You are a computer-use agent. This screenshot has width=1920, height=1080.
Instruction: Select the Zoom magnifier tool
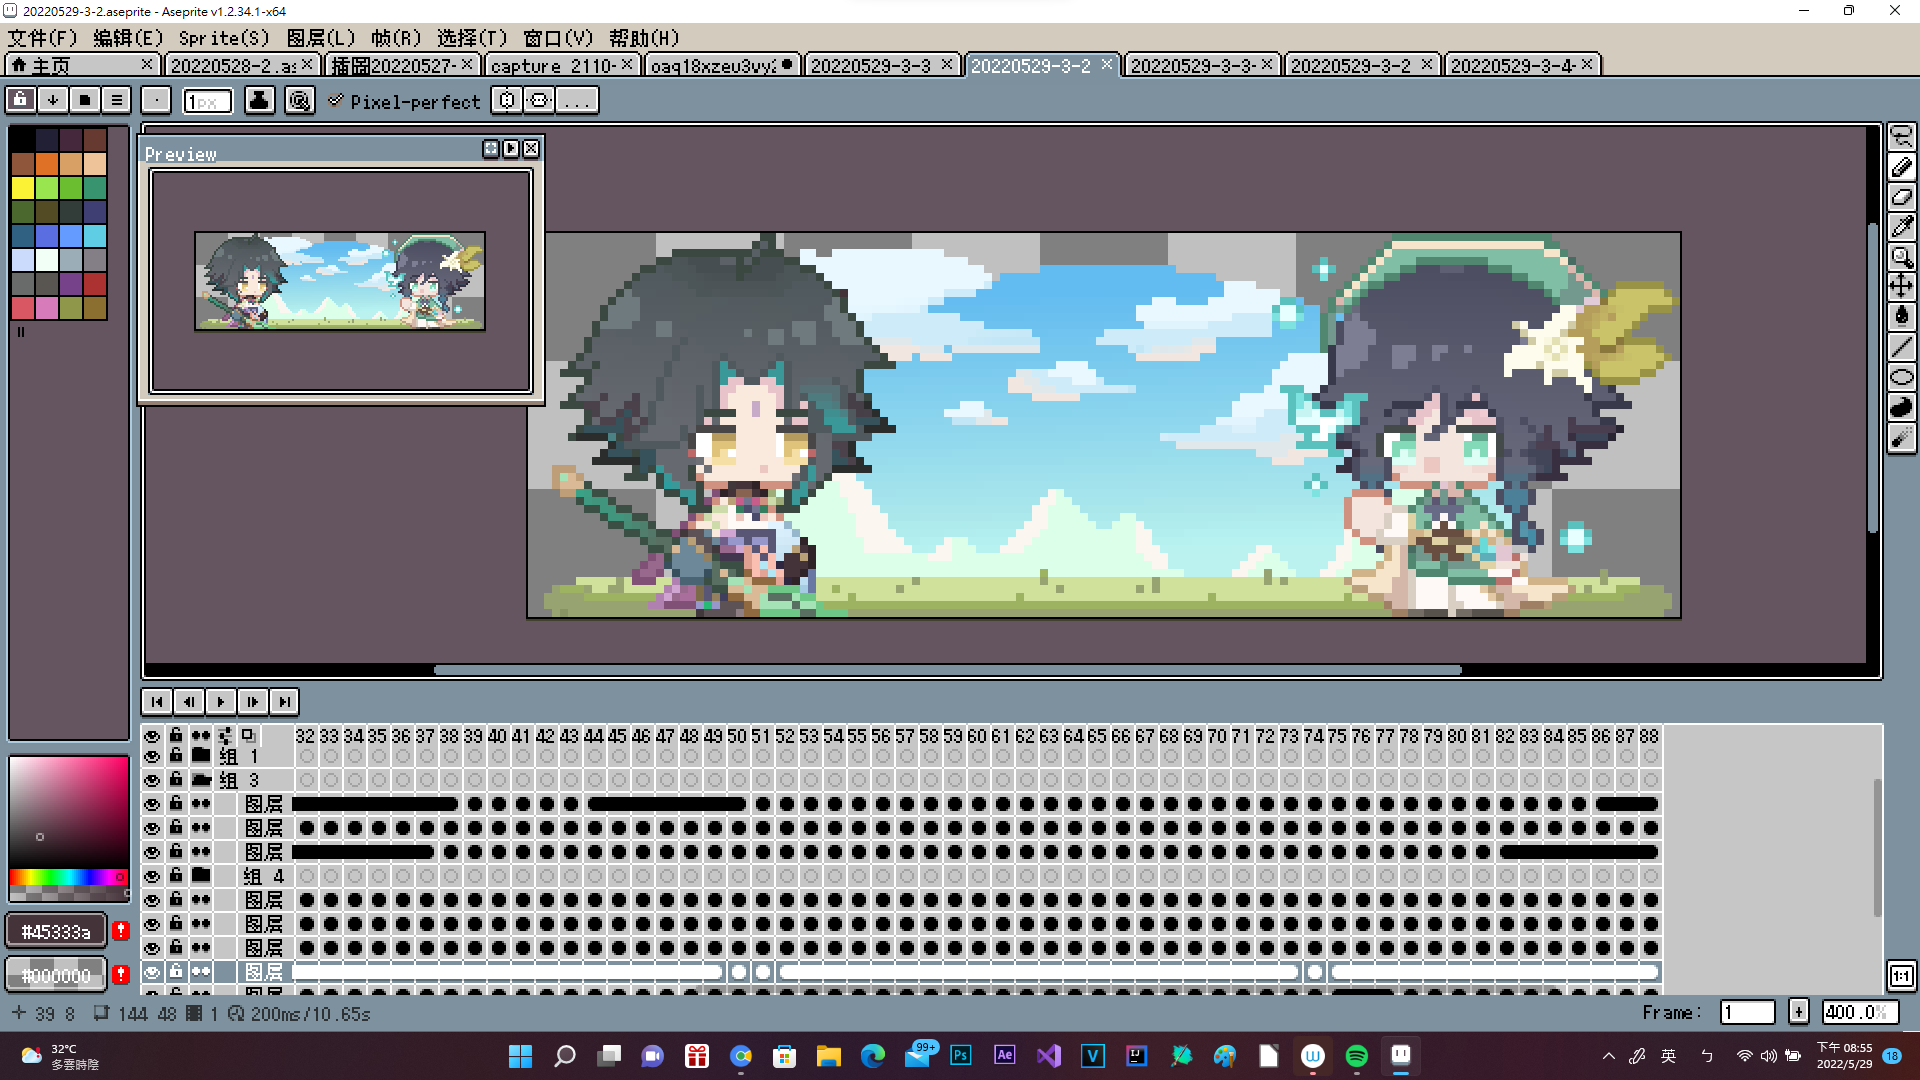[1901, 258]
